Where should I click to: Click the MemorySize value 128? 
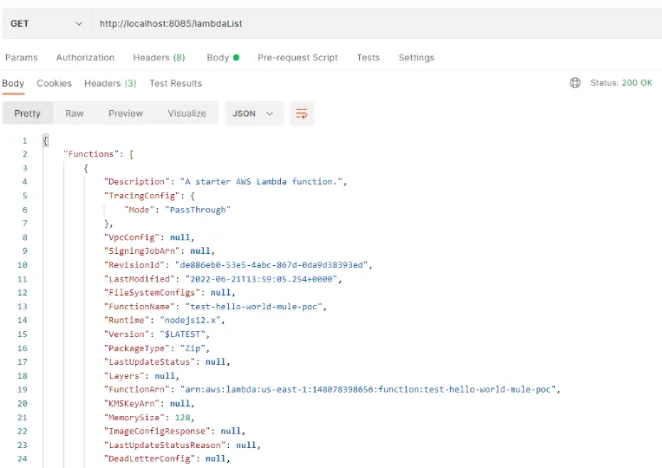click(183, 417)
